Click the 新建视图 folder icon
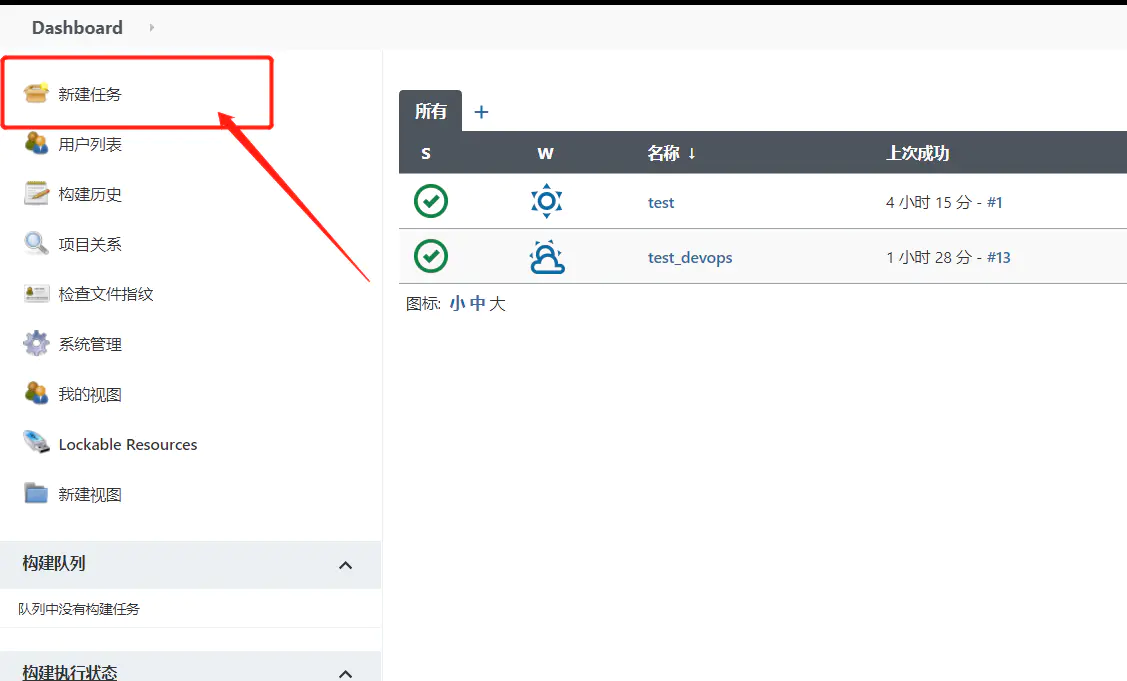The width and height of the screenshot is (1127, 681). pos(36,493)
